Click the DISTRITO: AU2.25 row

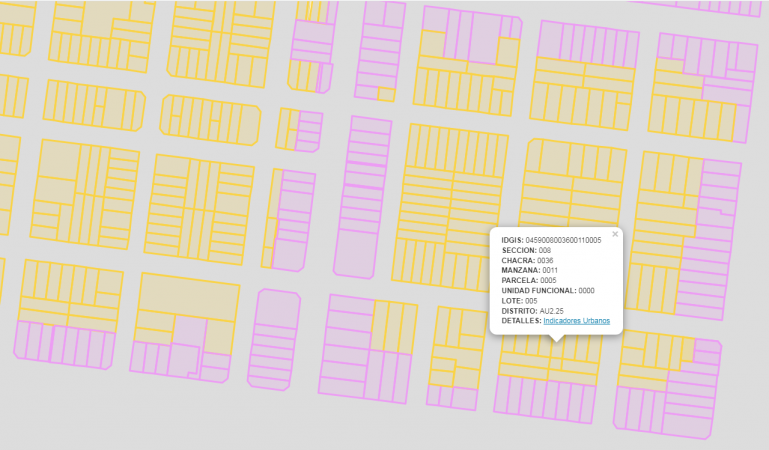click(533, 311)
